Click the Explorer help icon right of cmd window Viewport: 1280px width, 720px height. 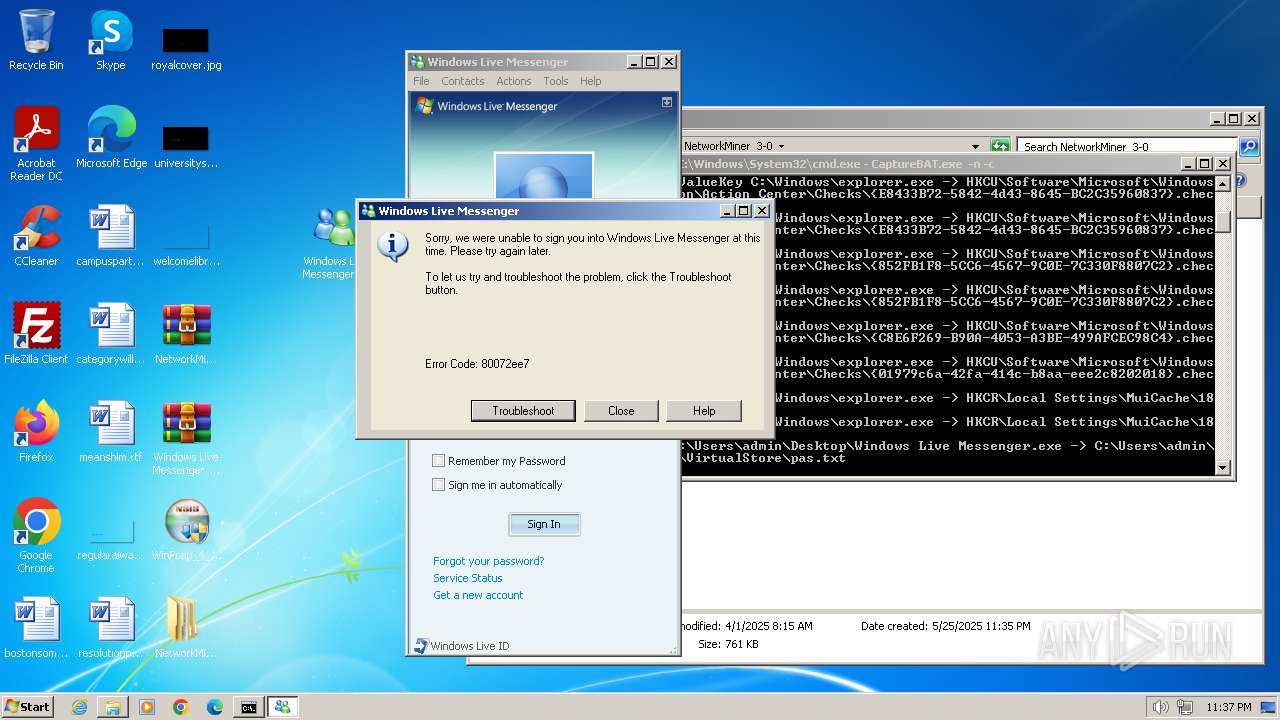[1240, 181]
